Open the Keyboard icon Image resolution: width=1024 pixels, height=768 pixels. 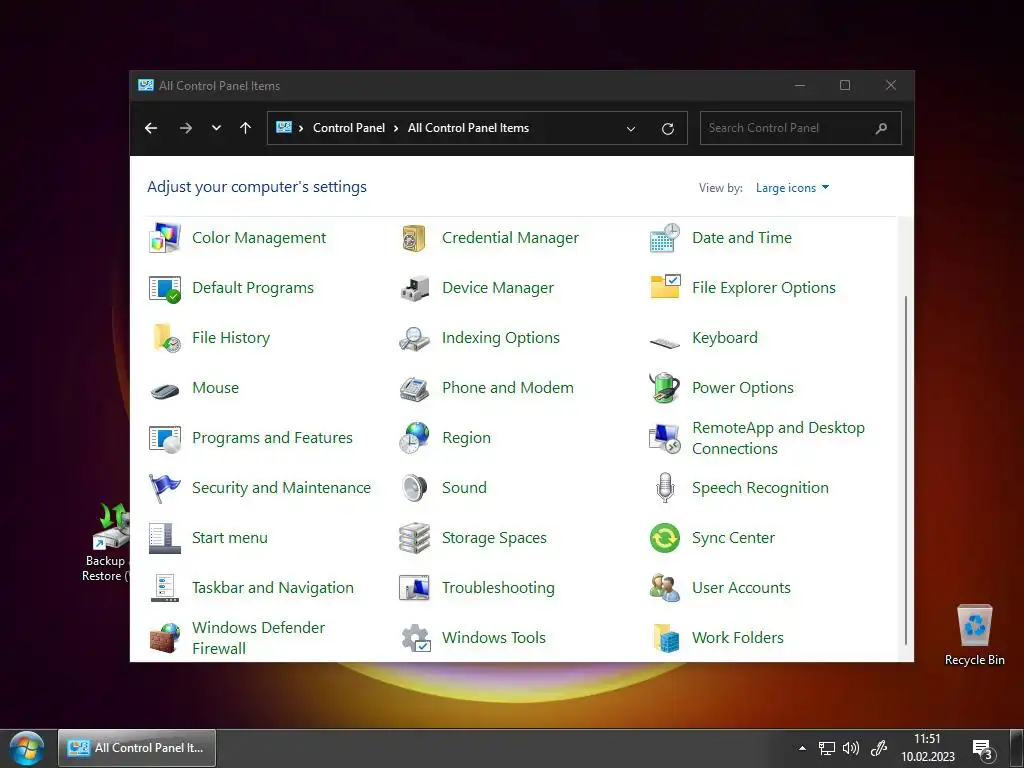(x=665, y=342)
